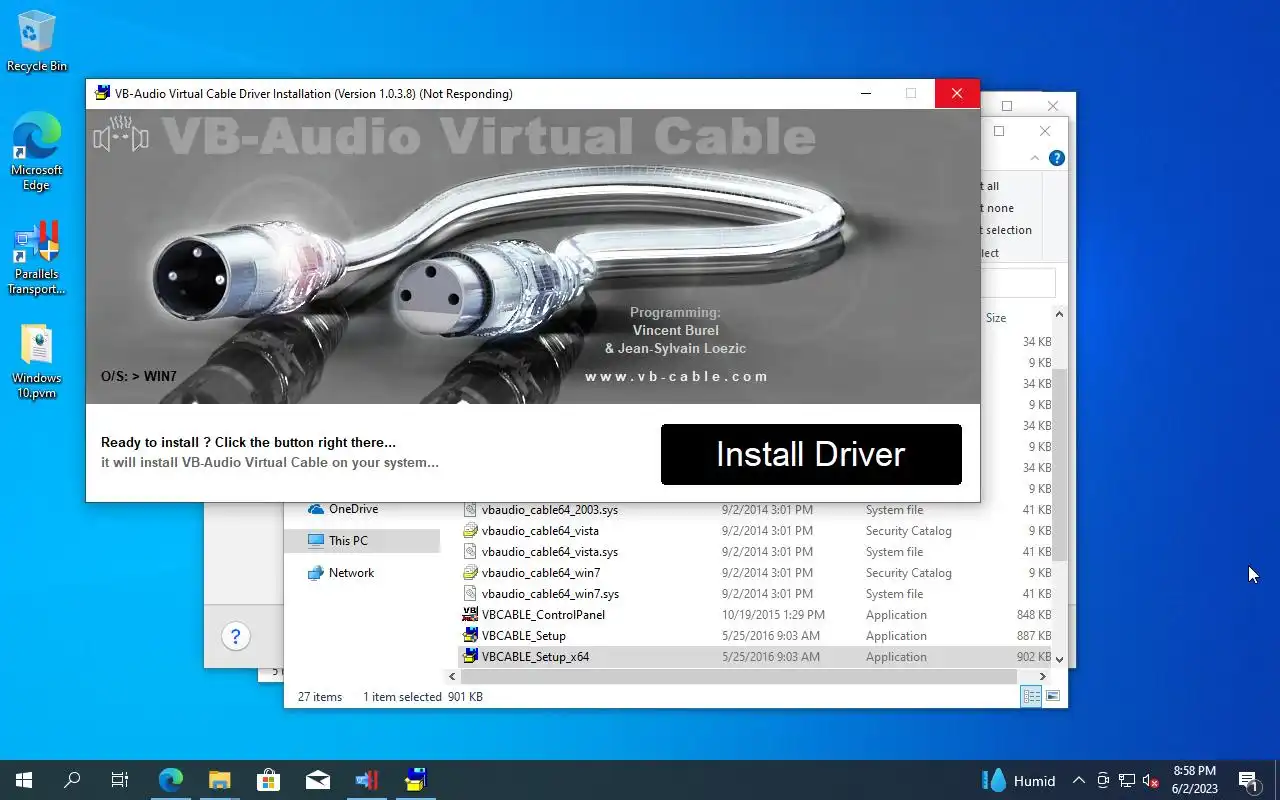Minimize the VB-Audio installer window
This screenshot has height=800, width=1280.
pos(866,93)
